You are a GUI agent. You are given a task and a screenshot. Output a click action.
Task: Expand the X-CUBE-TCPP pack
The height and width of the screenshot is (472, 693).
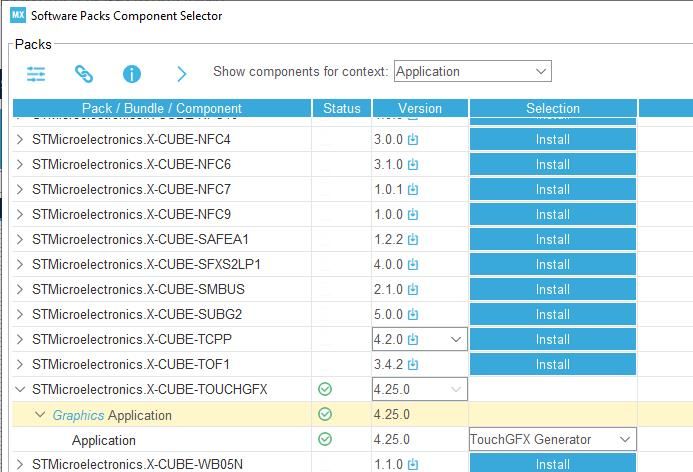19,339
